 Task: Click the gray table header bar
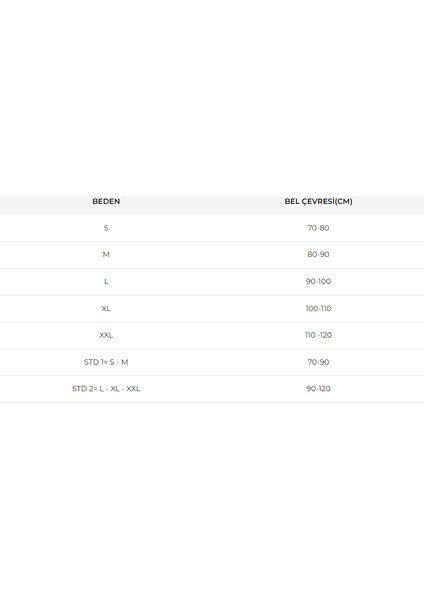tap(212, 206)
